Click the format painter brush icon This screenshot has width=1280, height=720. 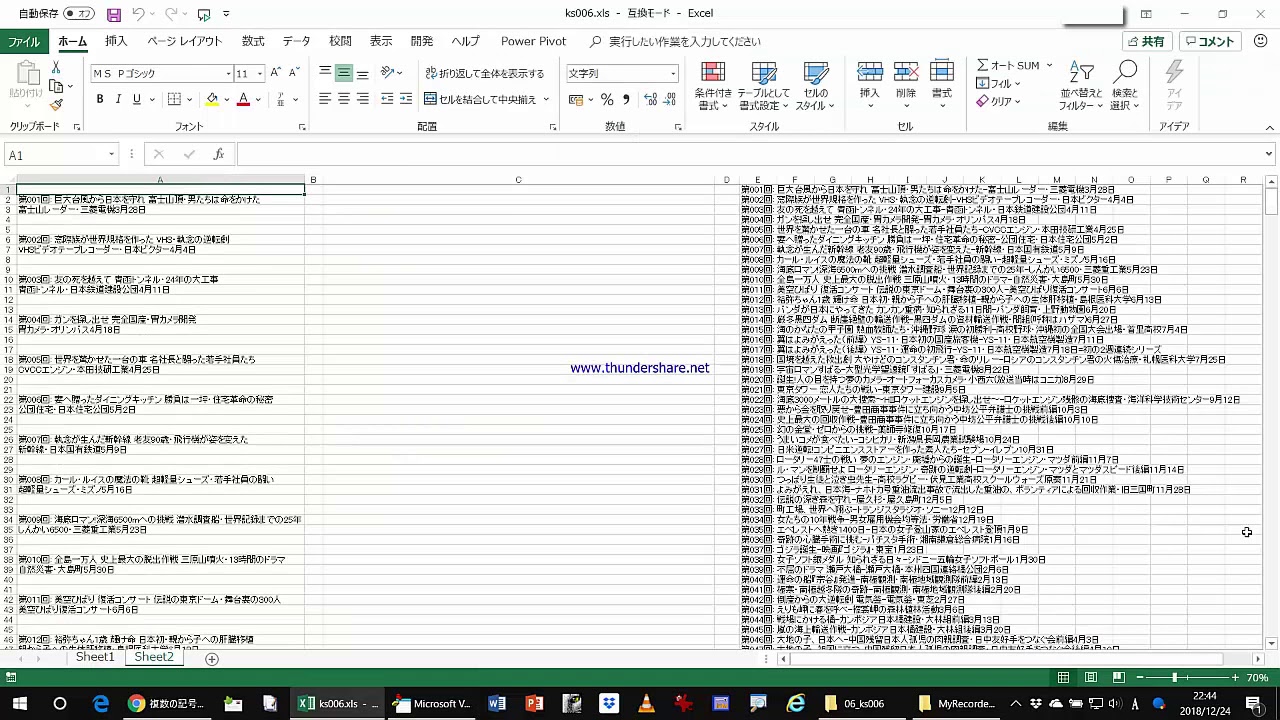(56, 105)
